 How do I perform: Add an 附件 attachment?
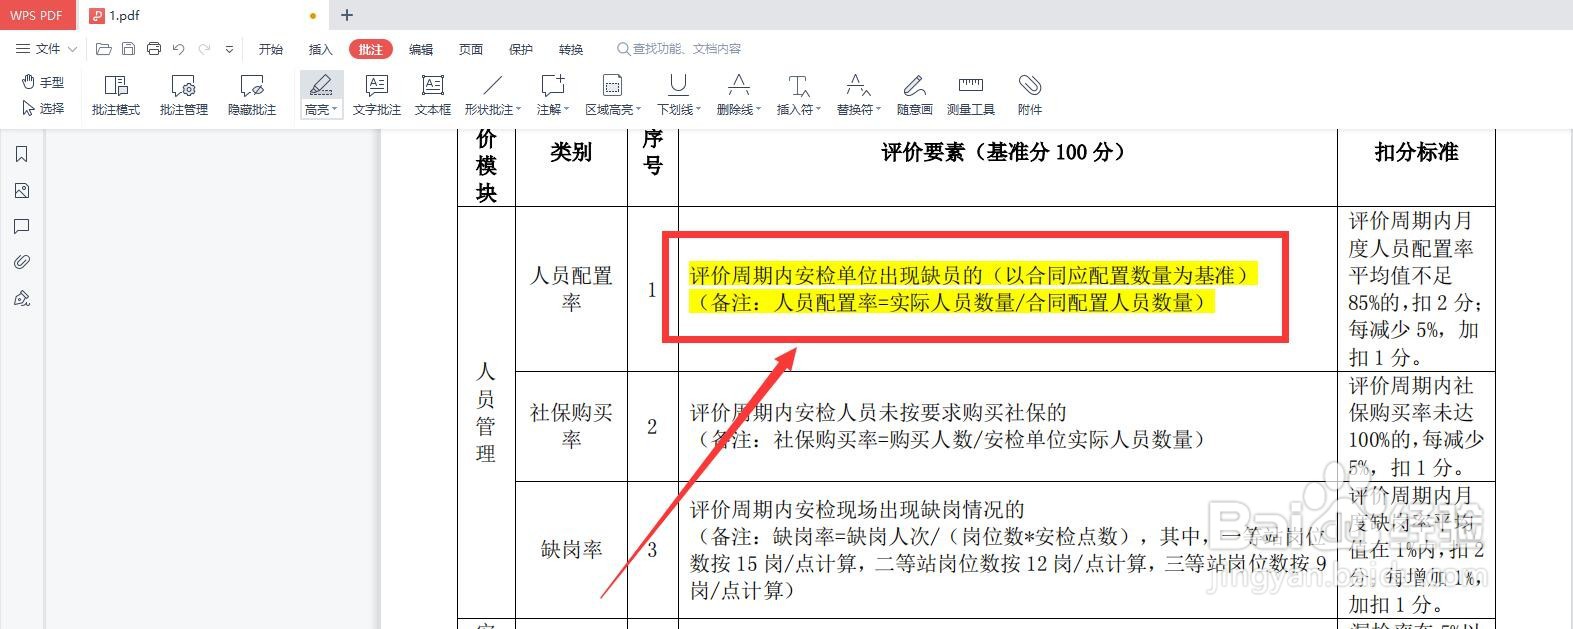[1030, 96]
